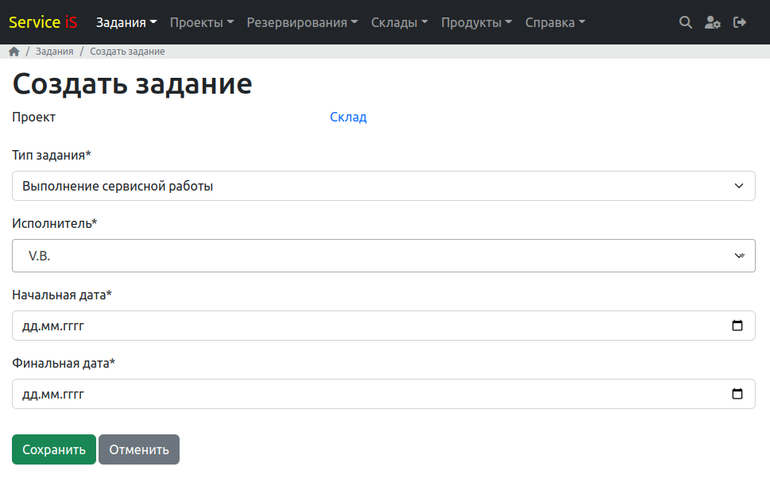Open the Склады menu
770x482 pixels.
[x=399, y=23]
